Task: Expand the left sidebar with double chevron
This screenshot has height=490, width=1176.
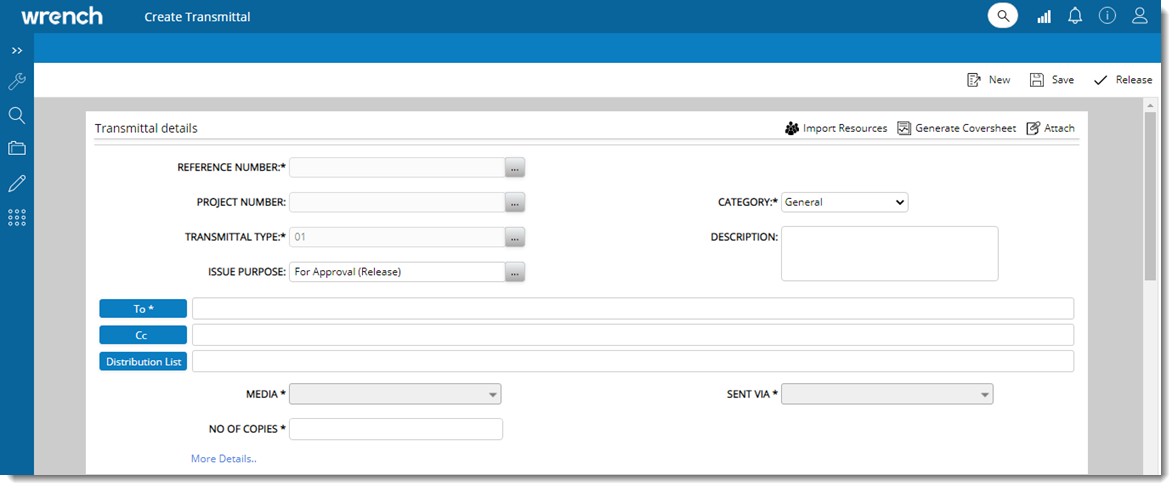Action: [x=17, y=50]
